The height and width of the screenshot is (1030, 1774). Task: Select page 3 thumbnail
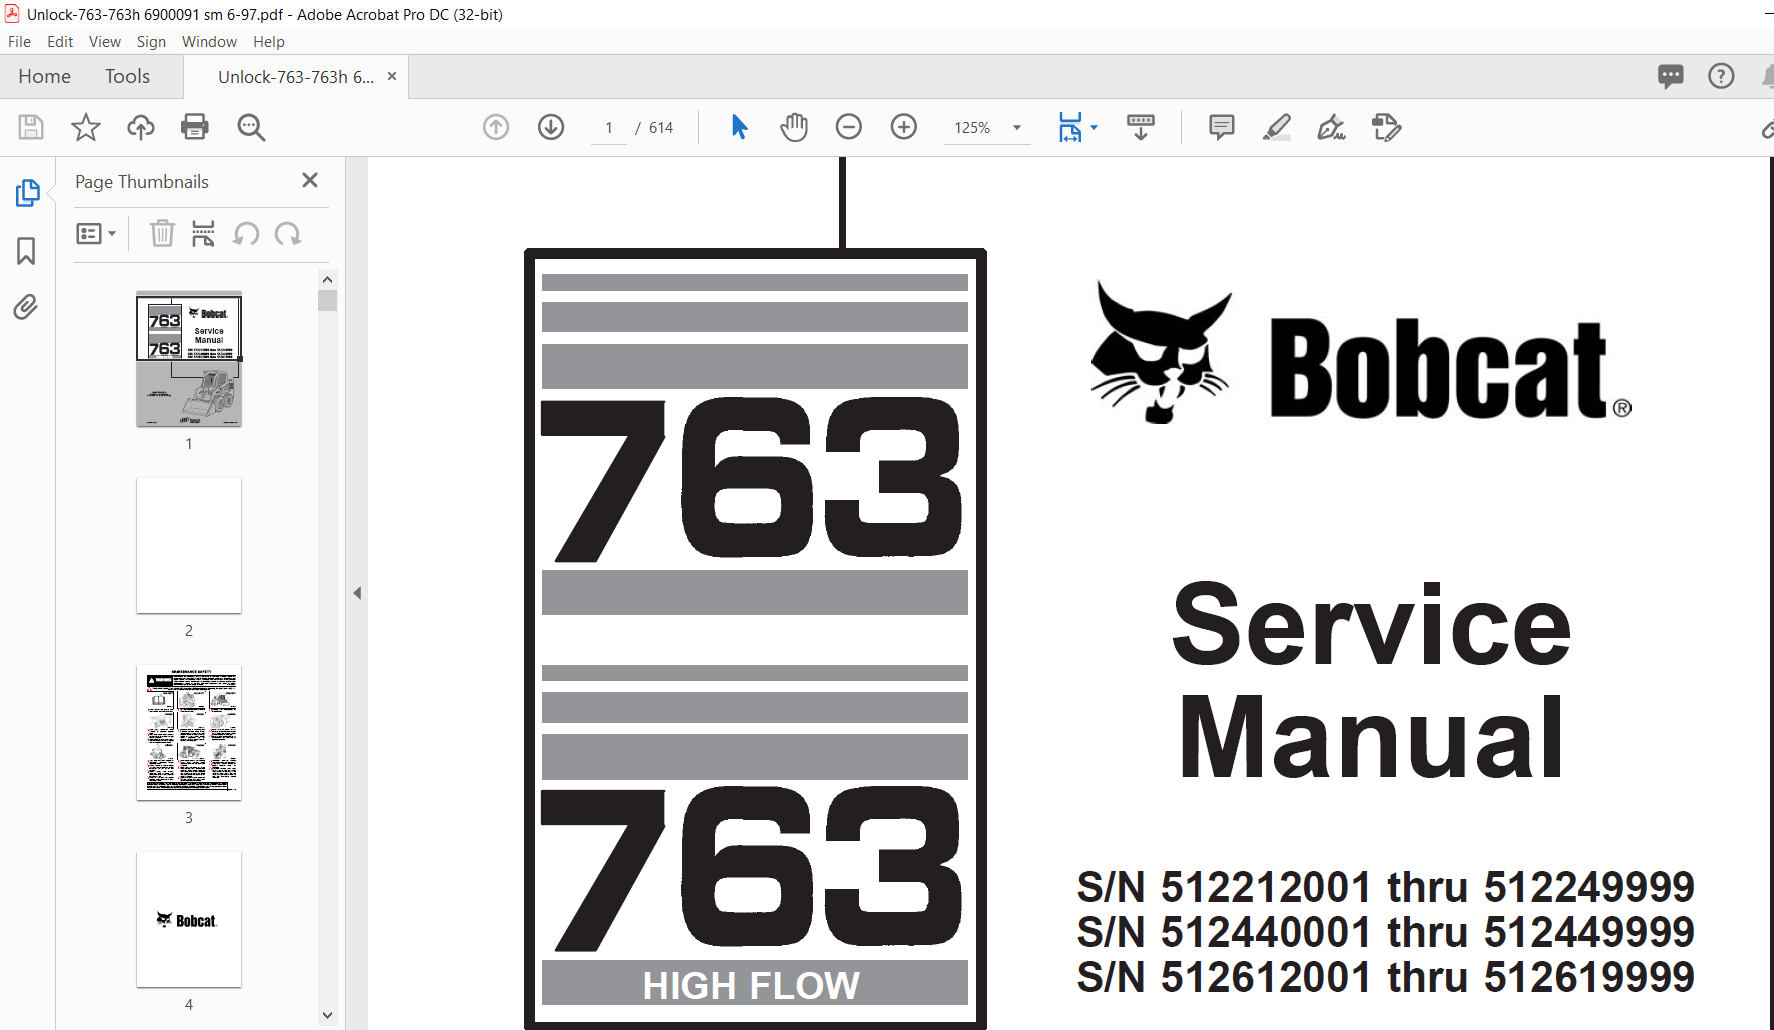coord(189,733)
